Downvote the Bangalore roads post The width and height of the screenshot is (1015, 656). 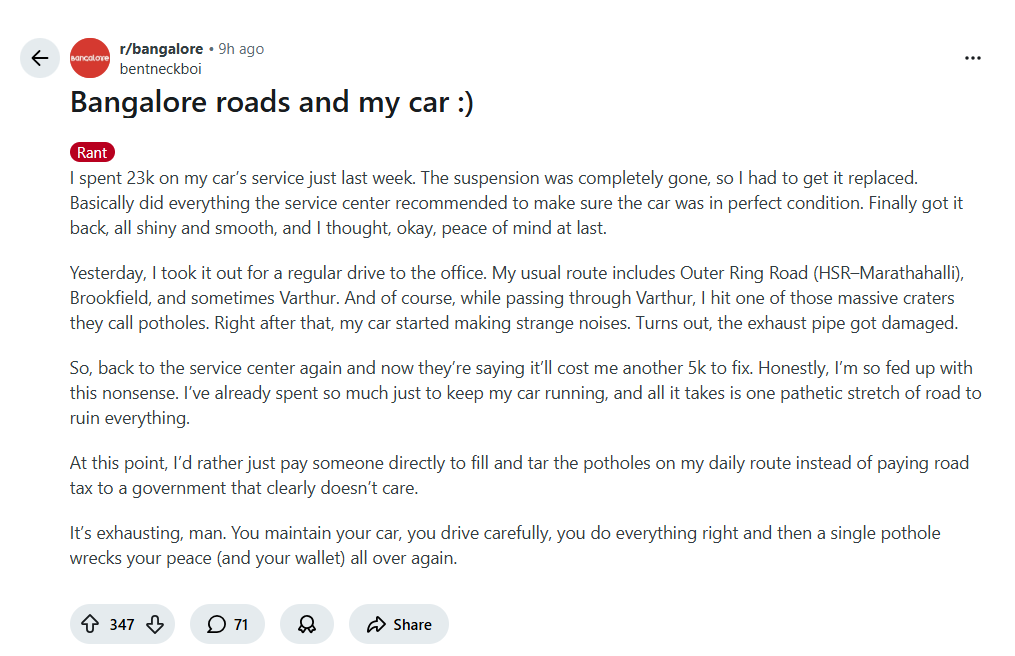154,624
